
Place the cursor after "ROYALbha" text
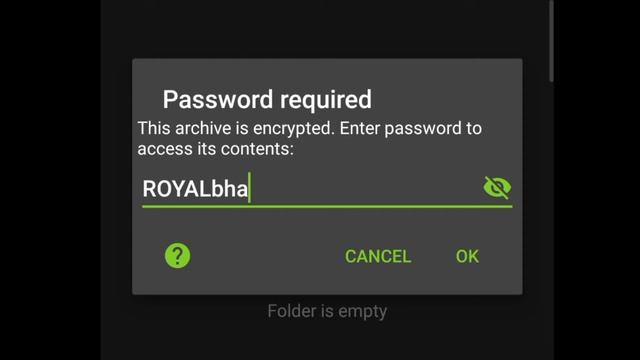(x=249, y=189)
